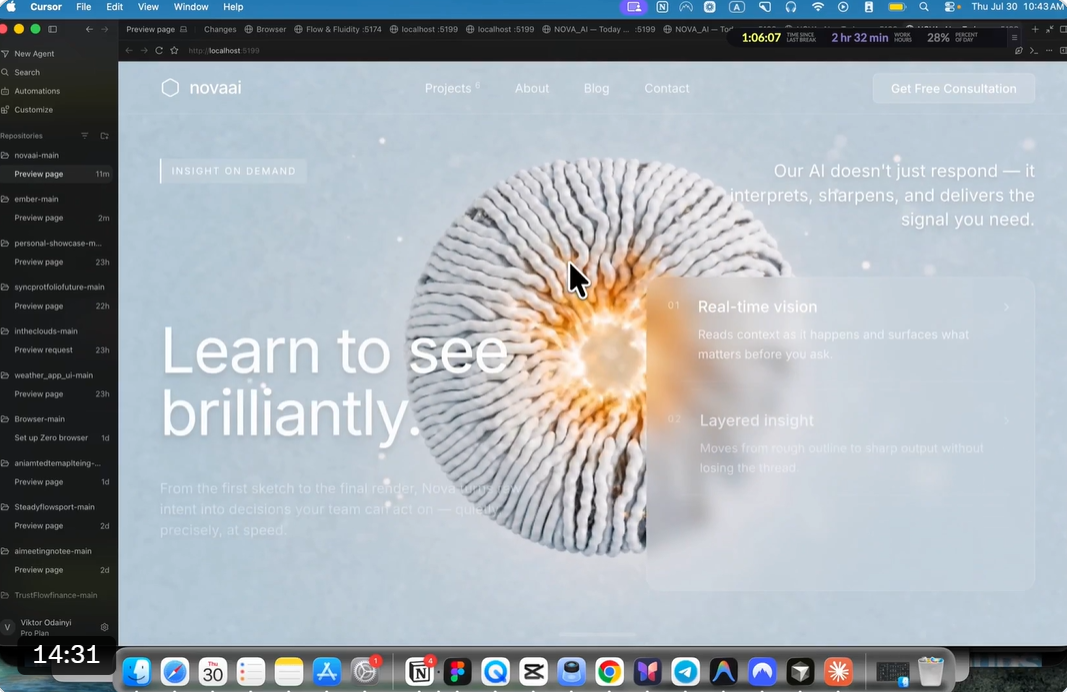Open App Store from the Dock

(327, 672)
